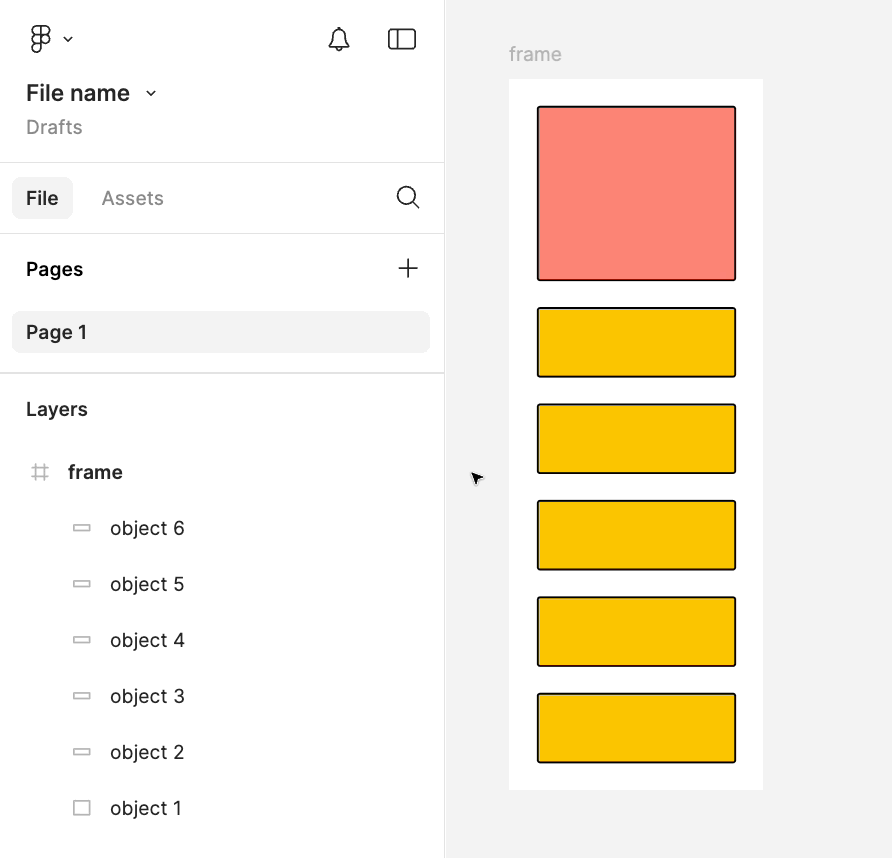Toggle the sidebar panel layout icon
This screenshot has width=892, height=858.
click(402, 39)
